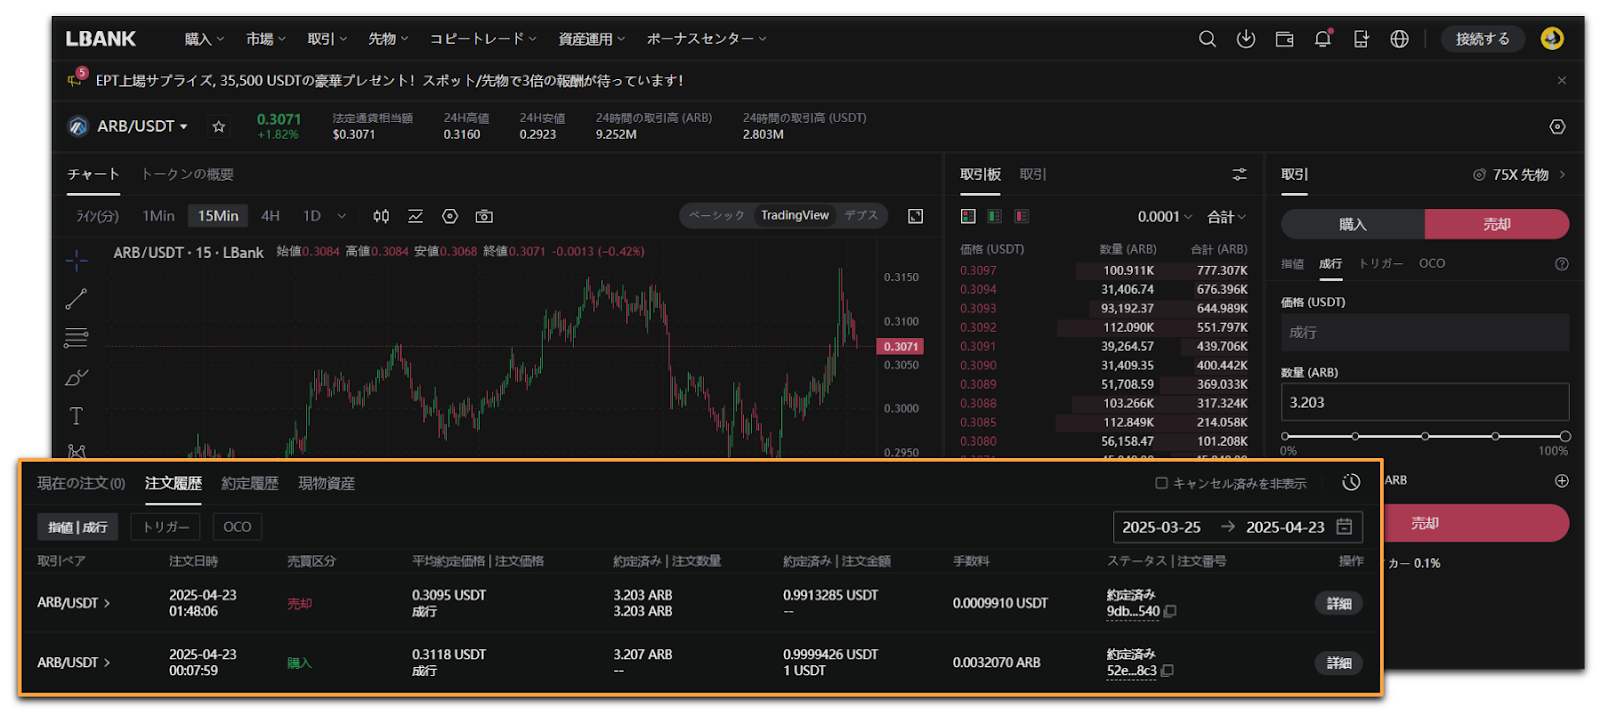
Task: Click the globe language icon
Action: point(1399,39)
